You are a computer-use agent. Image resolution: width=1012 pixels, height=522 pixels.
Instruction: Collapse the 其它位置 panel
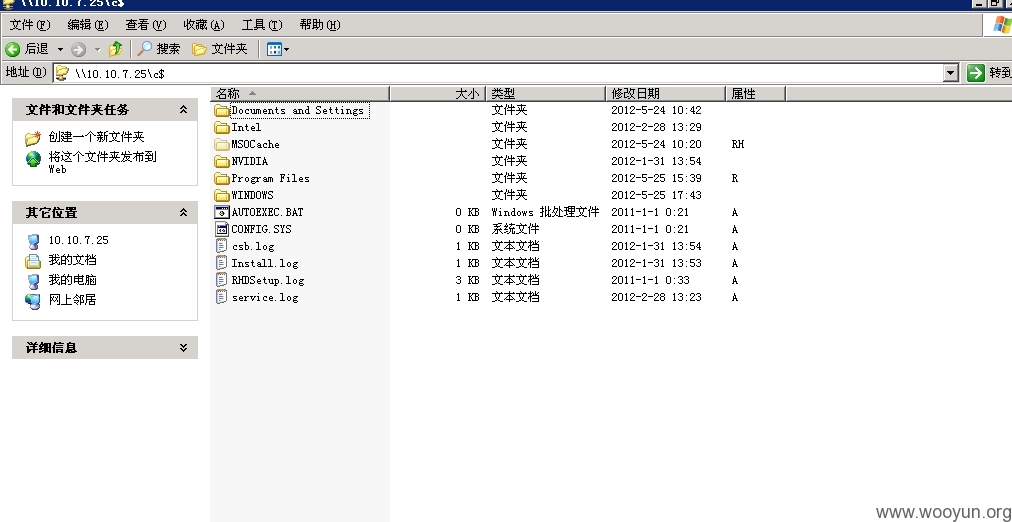(x=183, y=212)
